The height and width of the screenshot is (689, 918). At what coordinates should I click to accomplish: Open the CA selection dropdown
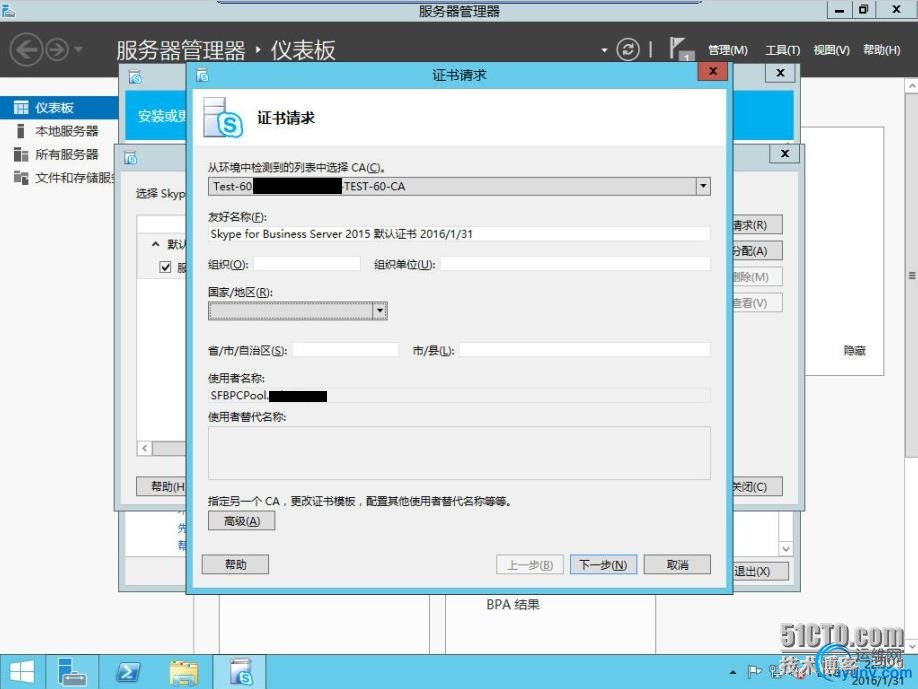703,187
